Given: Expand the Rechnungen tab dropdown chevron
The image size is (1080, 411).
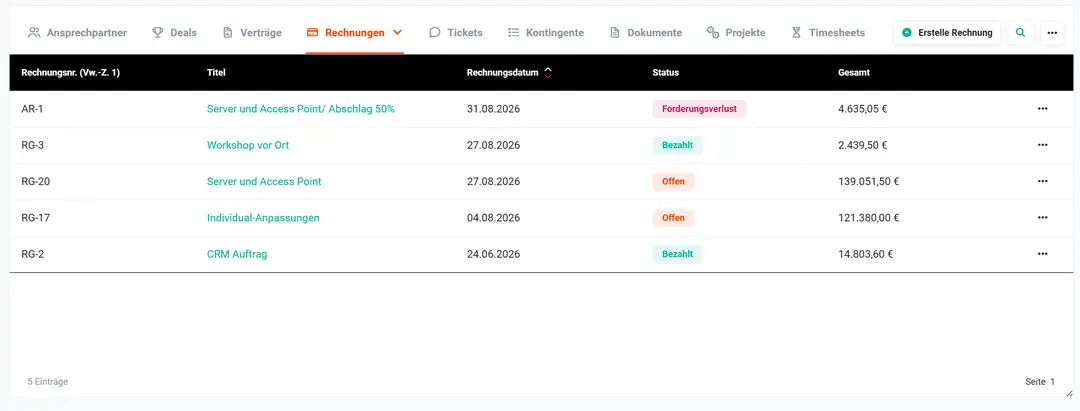Looking at the screenshot, I should pos(397,32).
